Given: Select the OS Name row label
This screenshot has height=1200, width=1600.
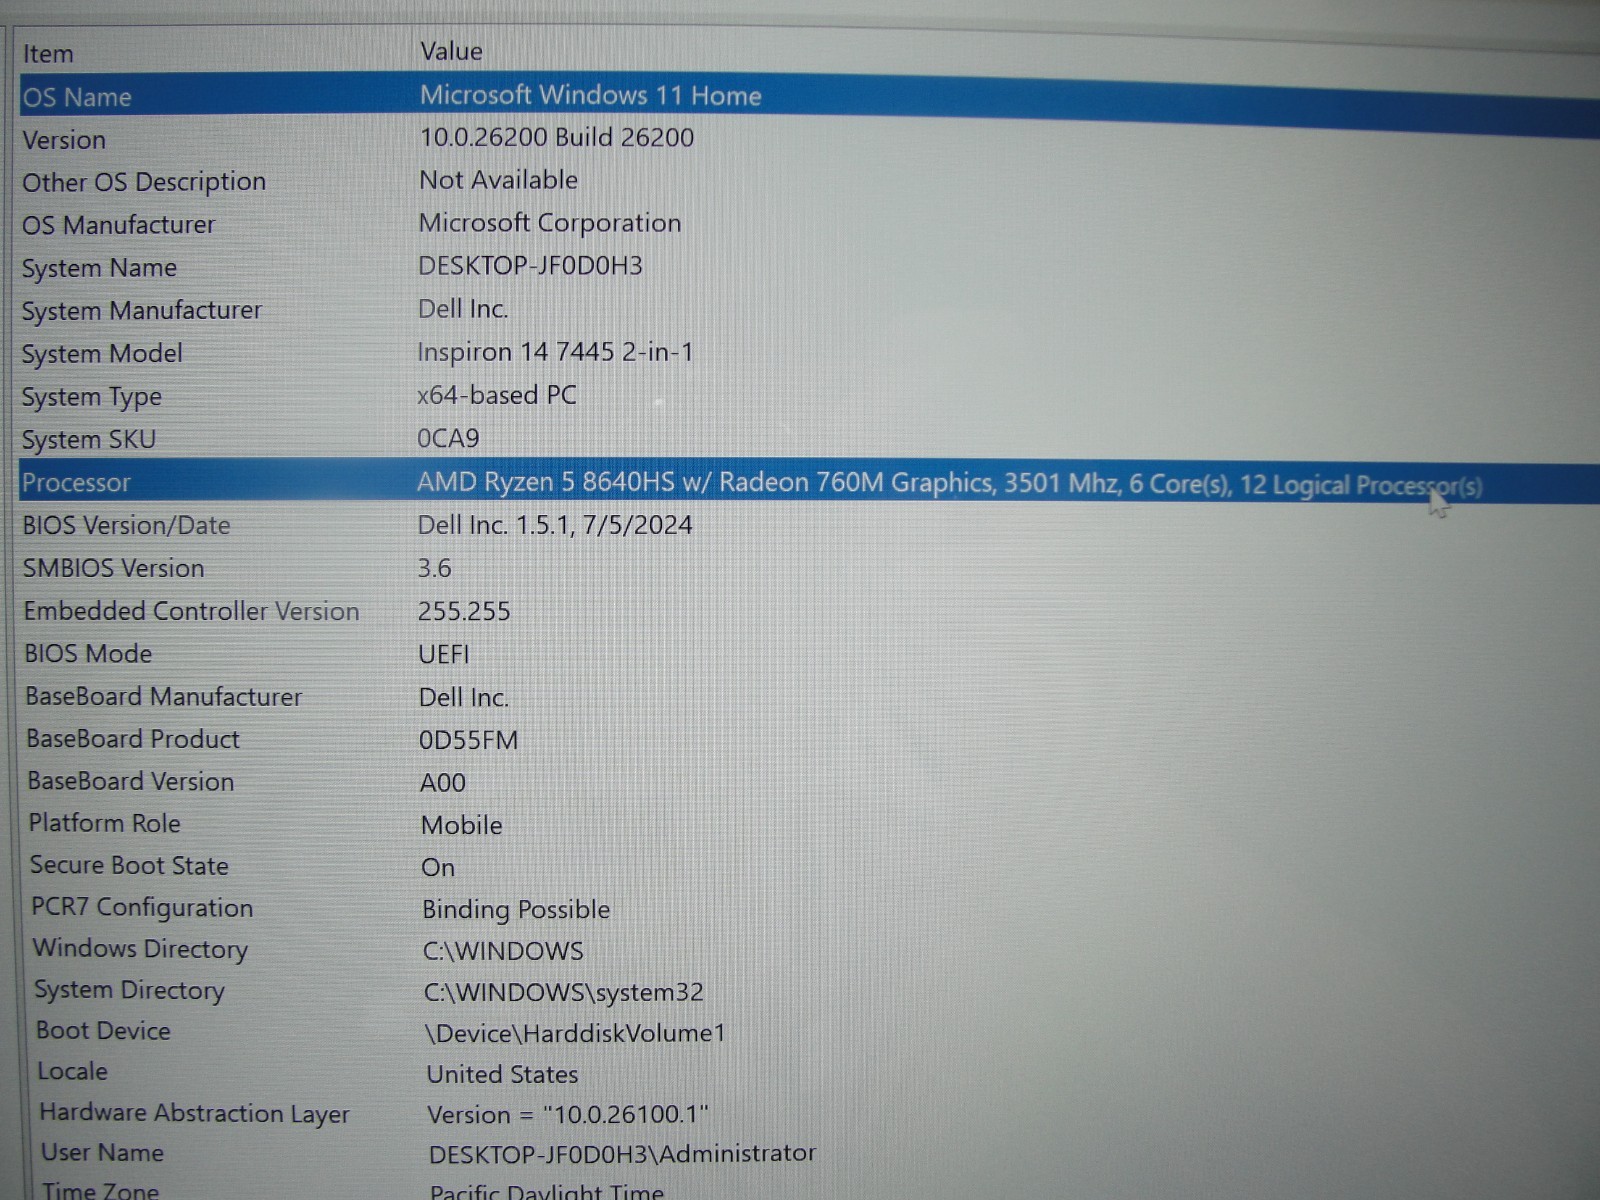Looking at the screenshot, I should pos(77,97).
